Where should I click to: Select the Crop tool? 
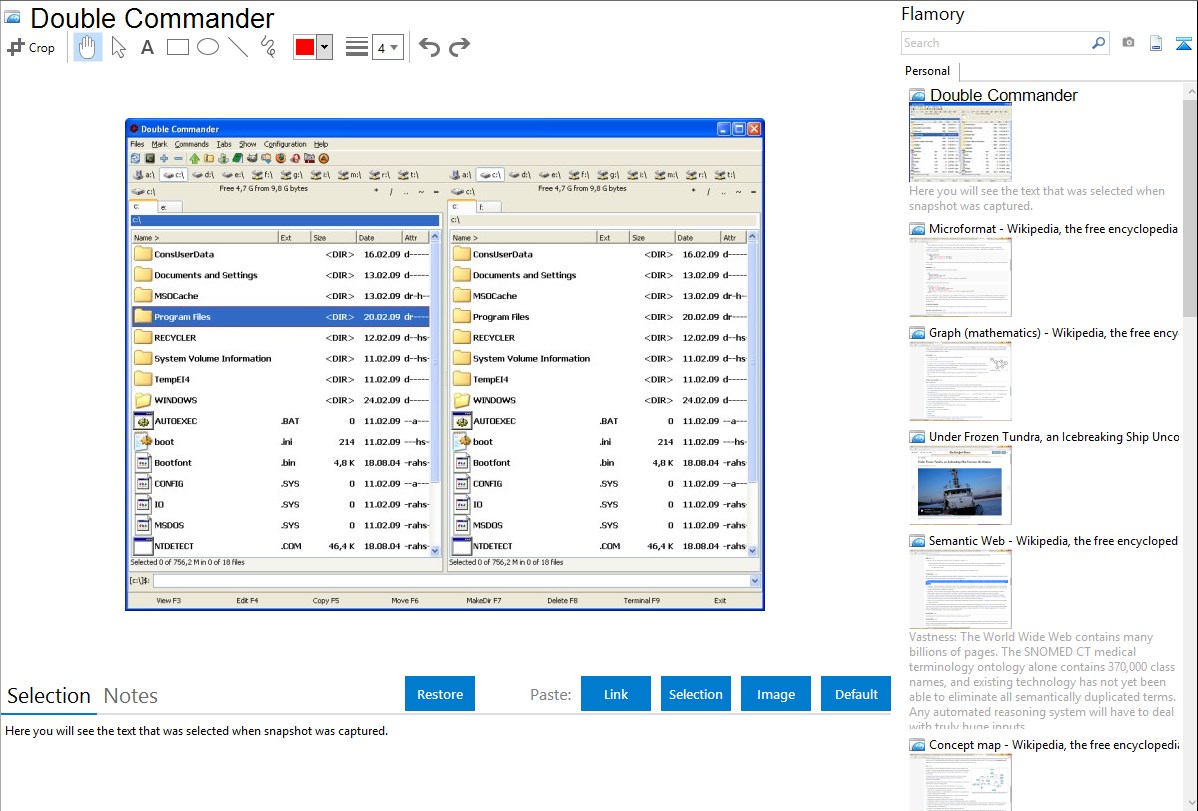pyautogui.click(x=31, y=47)
